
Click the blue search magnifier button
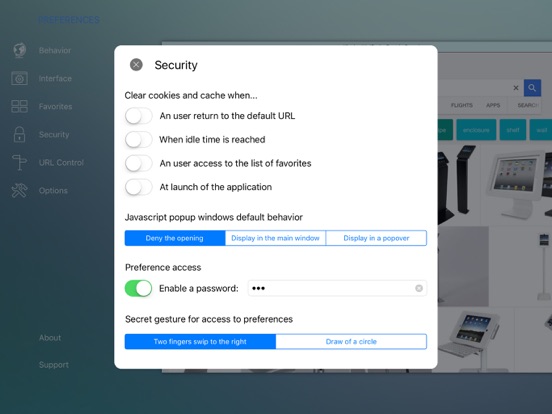point(532,88)
